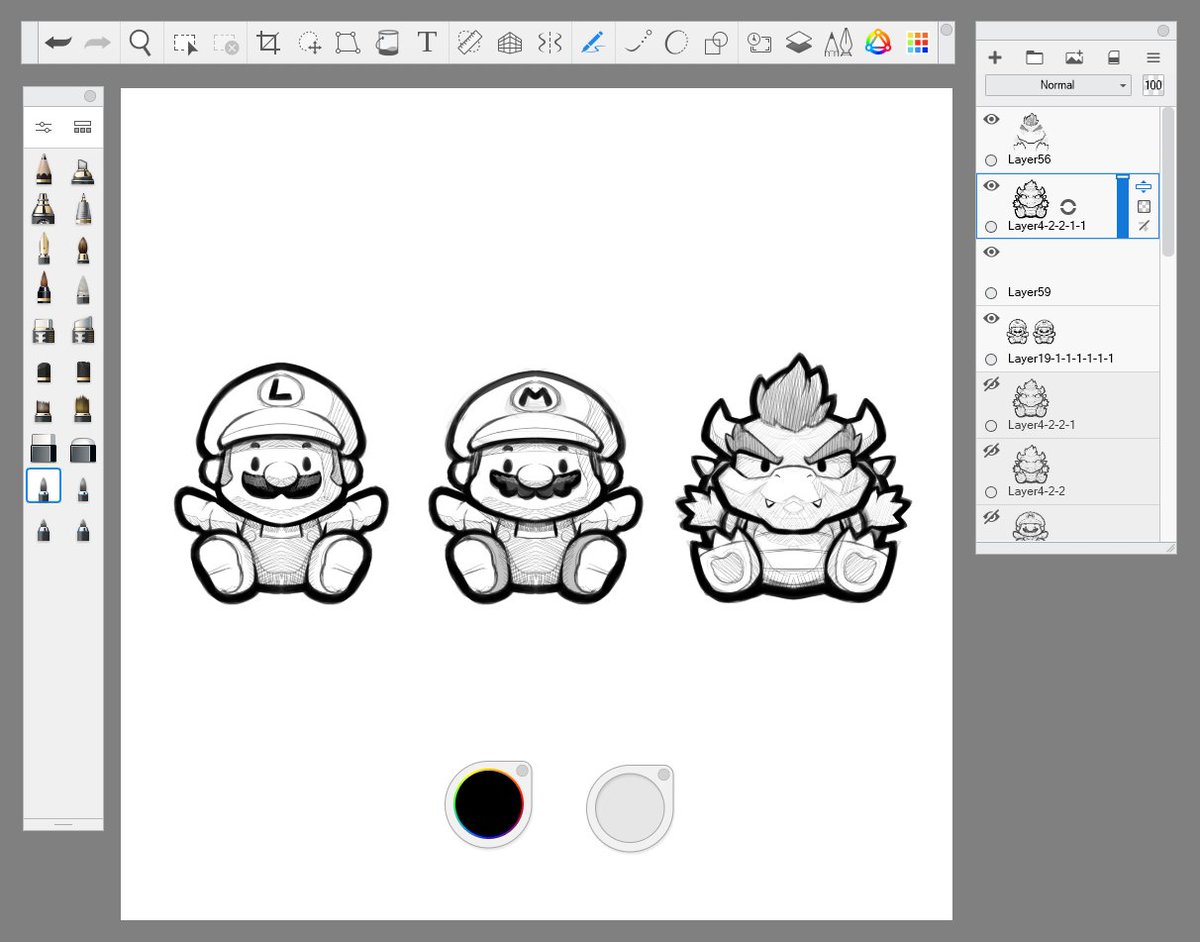The width and height of the screenshot is (1200, 942).
Task: Toggle lock transparency checker icon on selected layer
Action: coord(1144,207)
